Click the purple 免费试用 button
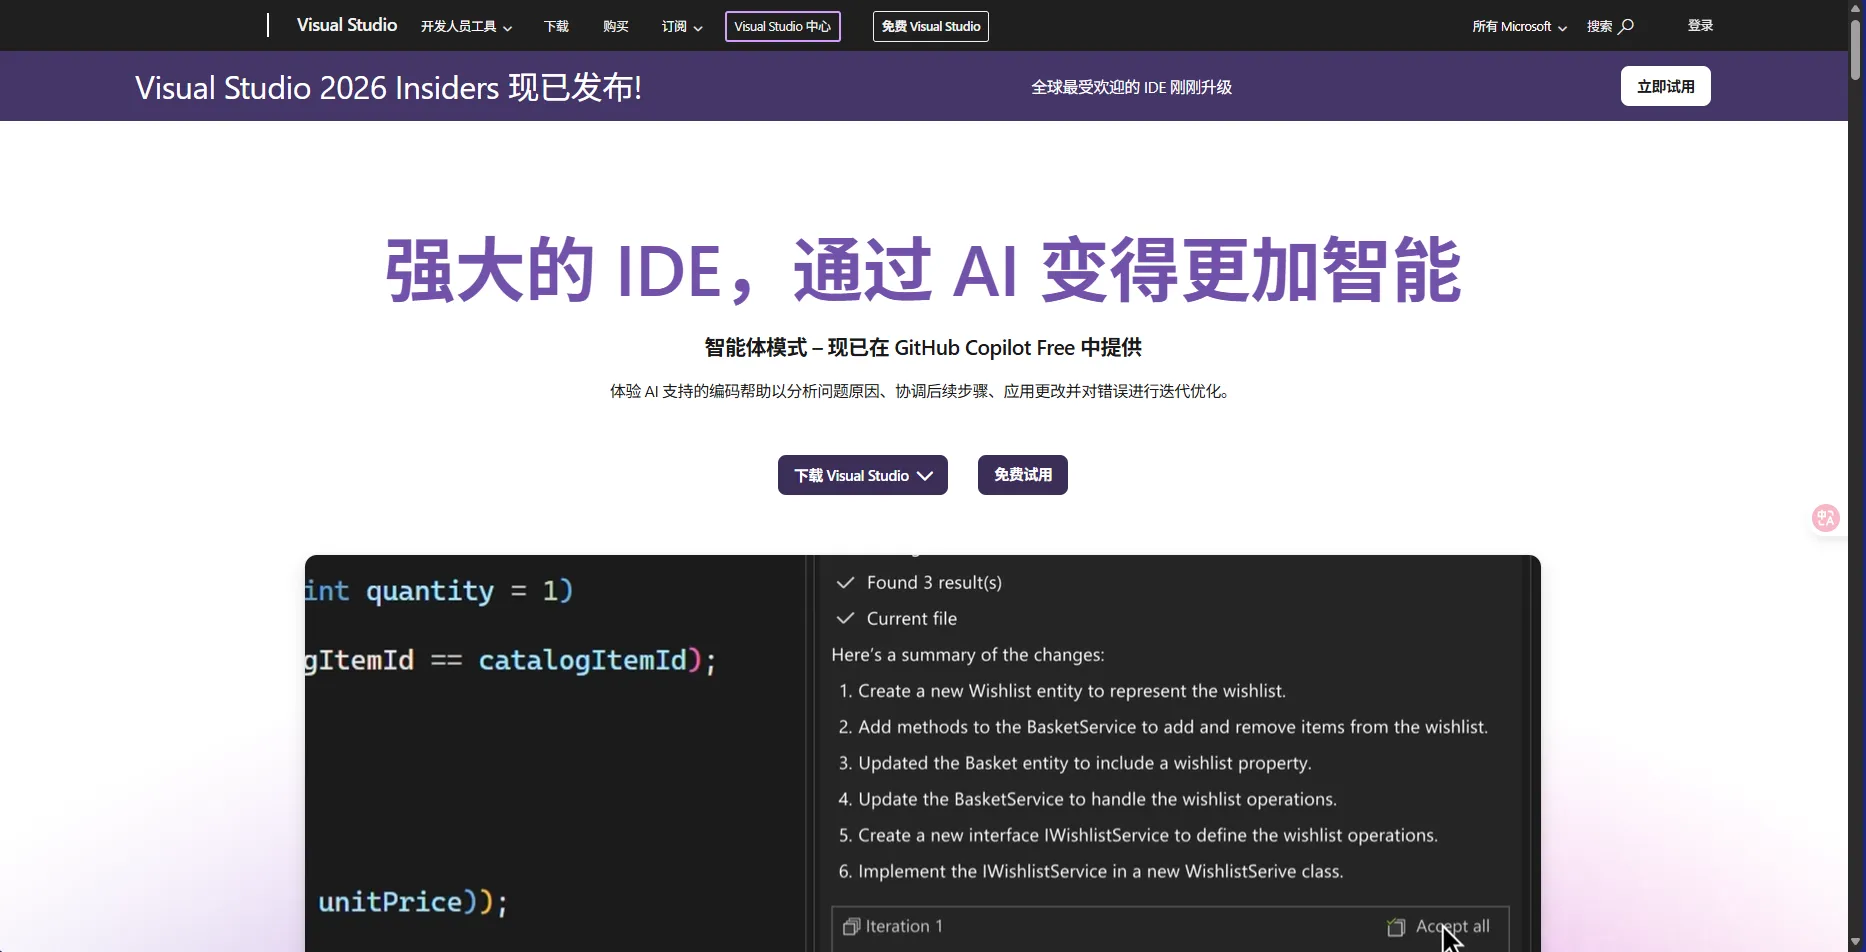This screenshot has width=1866, height=952. (1022, 475)
